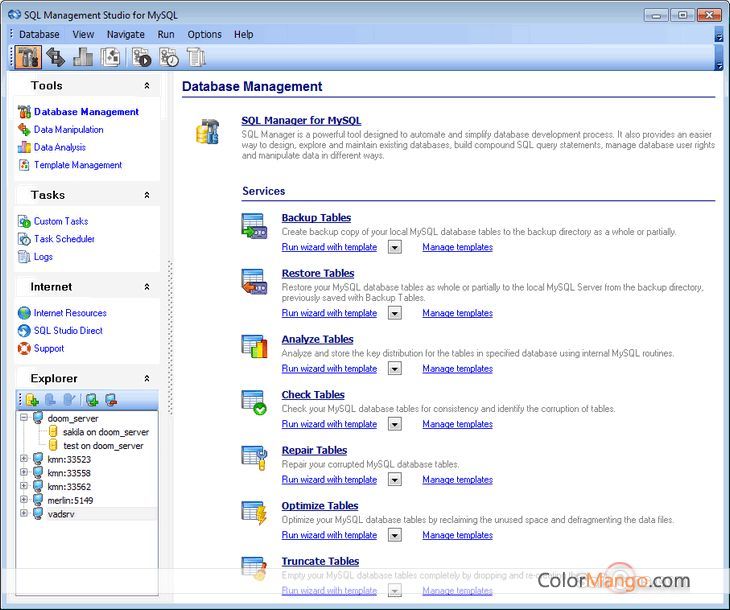Open Template Management in Tools panel

(x=78, y=165)
